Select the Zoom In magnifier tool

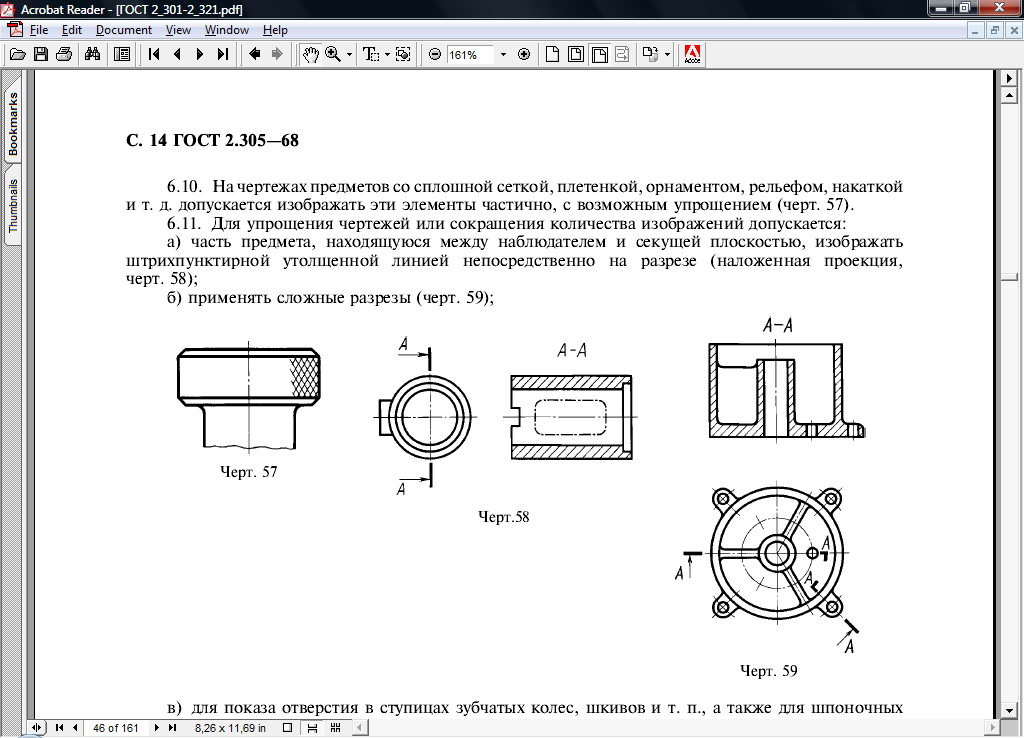333,54
